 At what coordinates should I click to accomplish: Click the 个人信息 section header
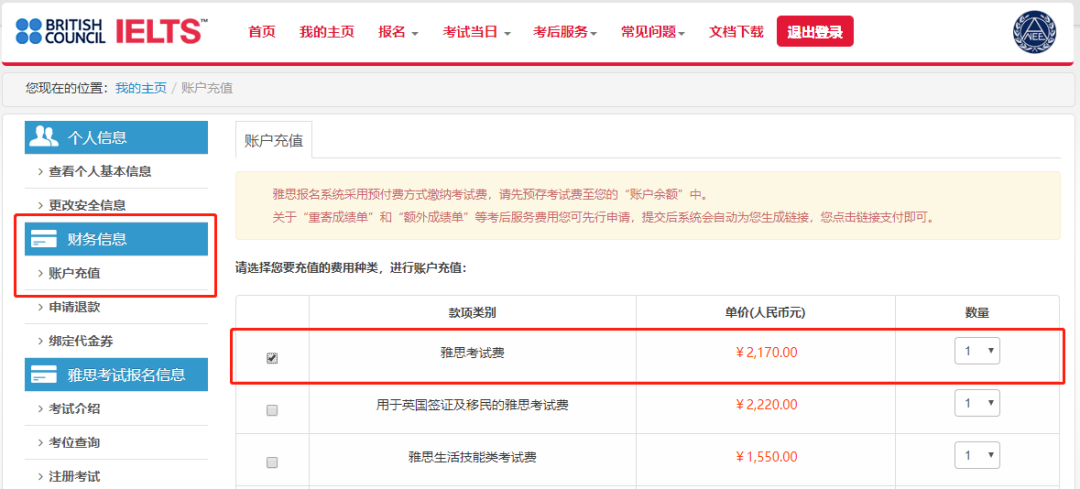click(x=116, y=138)
